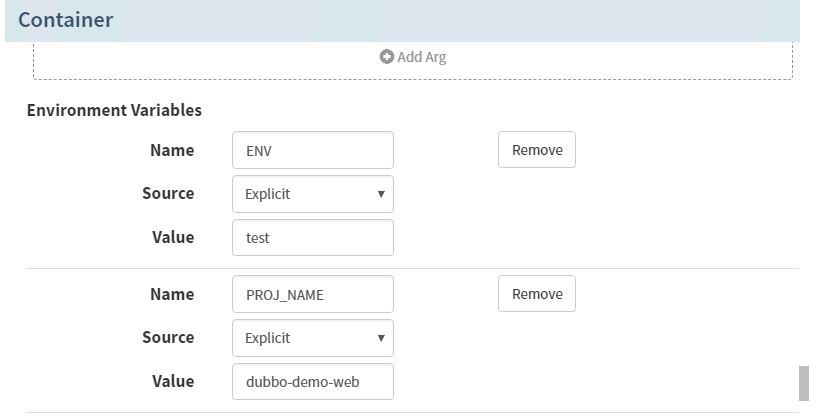Click the Value label beside the test field
Viewport: 818px width, 418px height.
(x=171, y=238)
